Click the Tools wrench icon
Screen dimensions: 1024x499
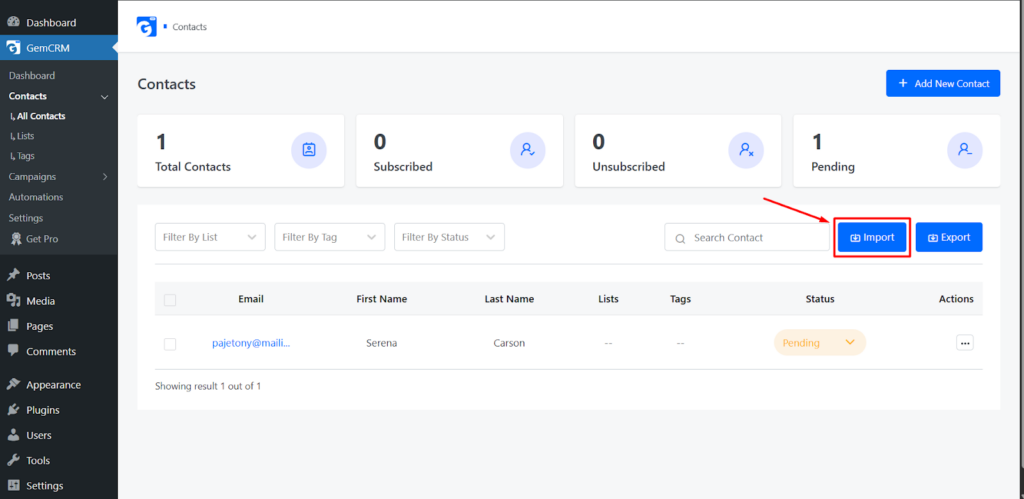pos(13,460)
